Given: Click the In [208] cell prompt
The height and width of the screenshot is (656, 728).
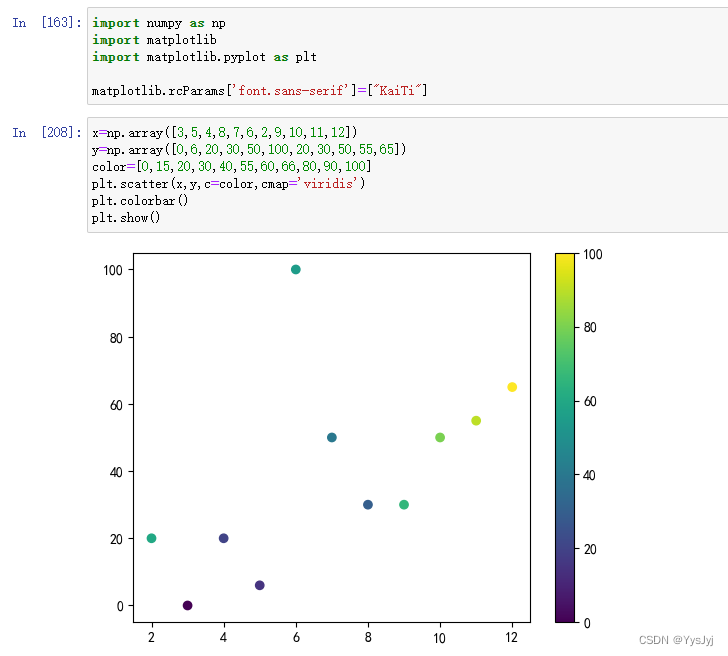Looking at the screenshot, I should tap(47, 132).
